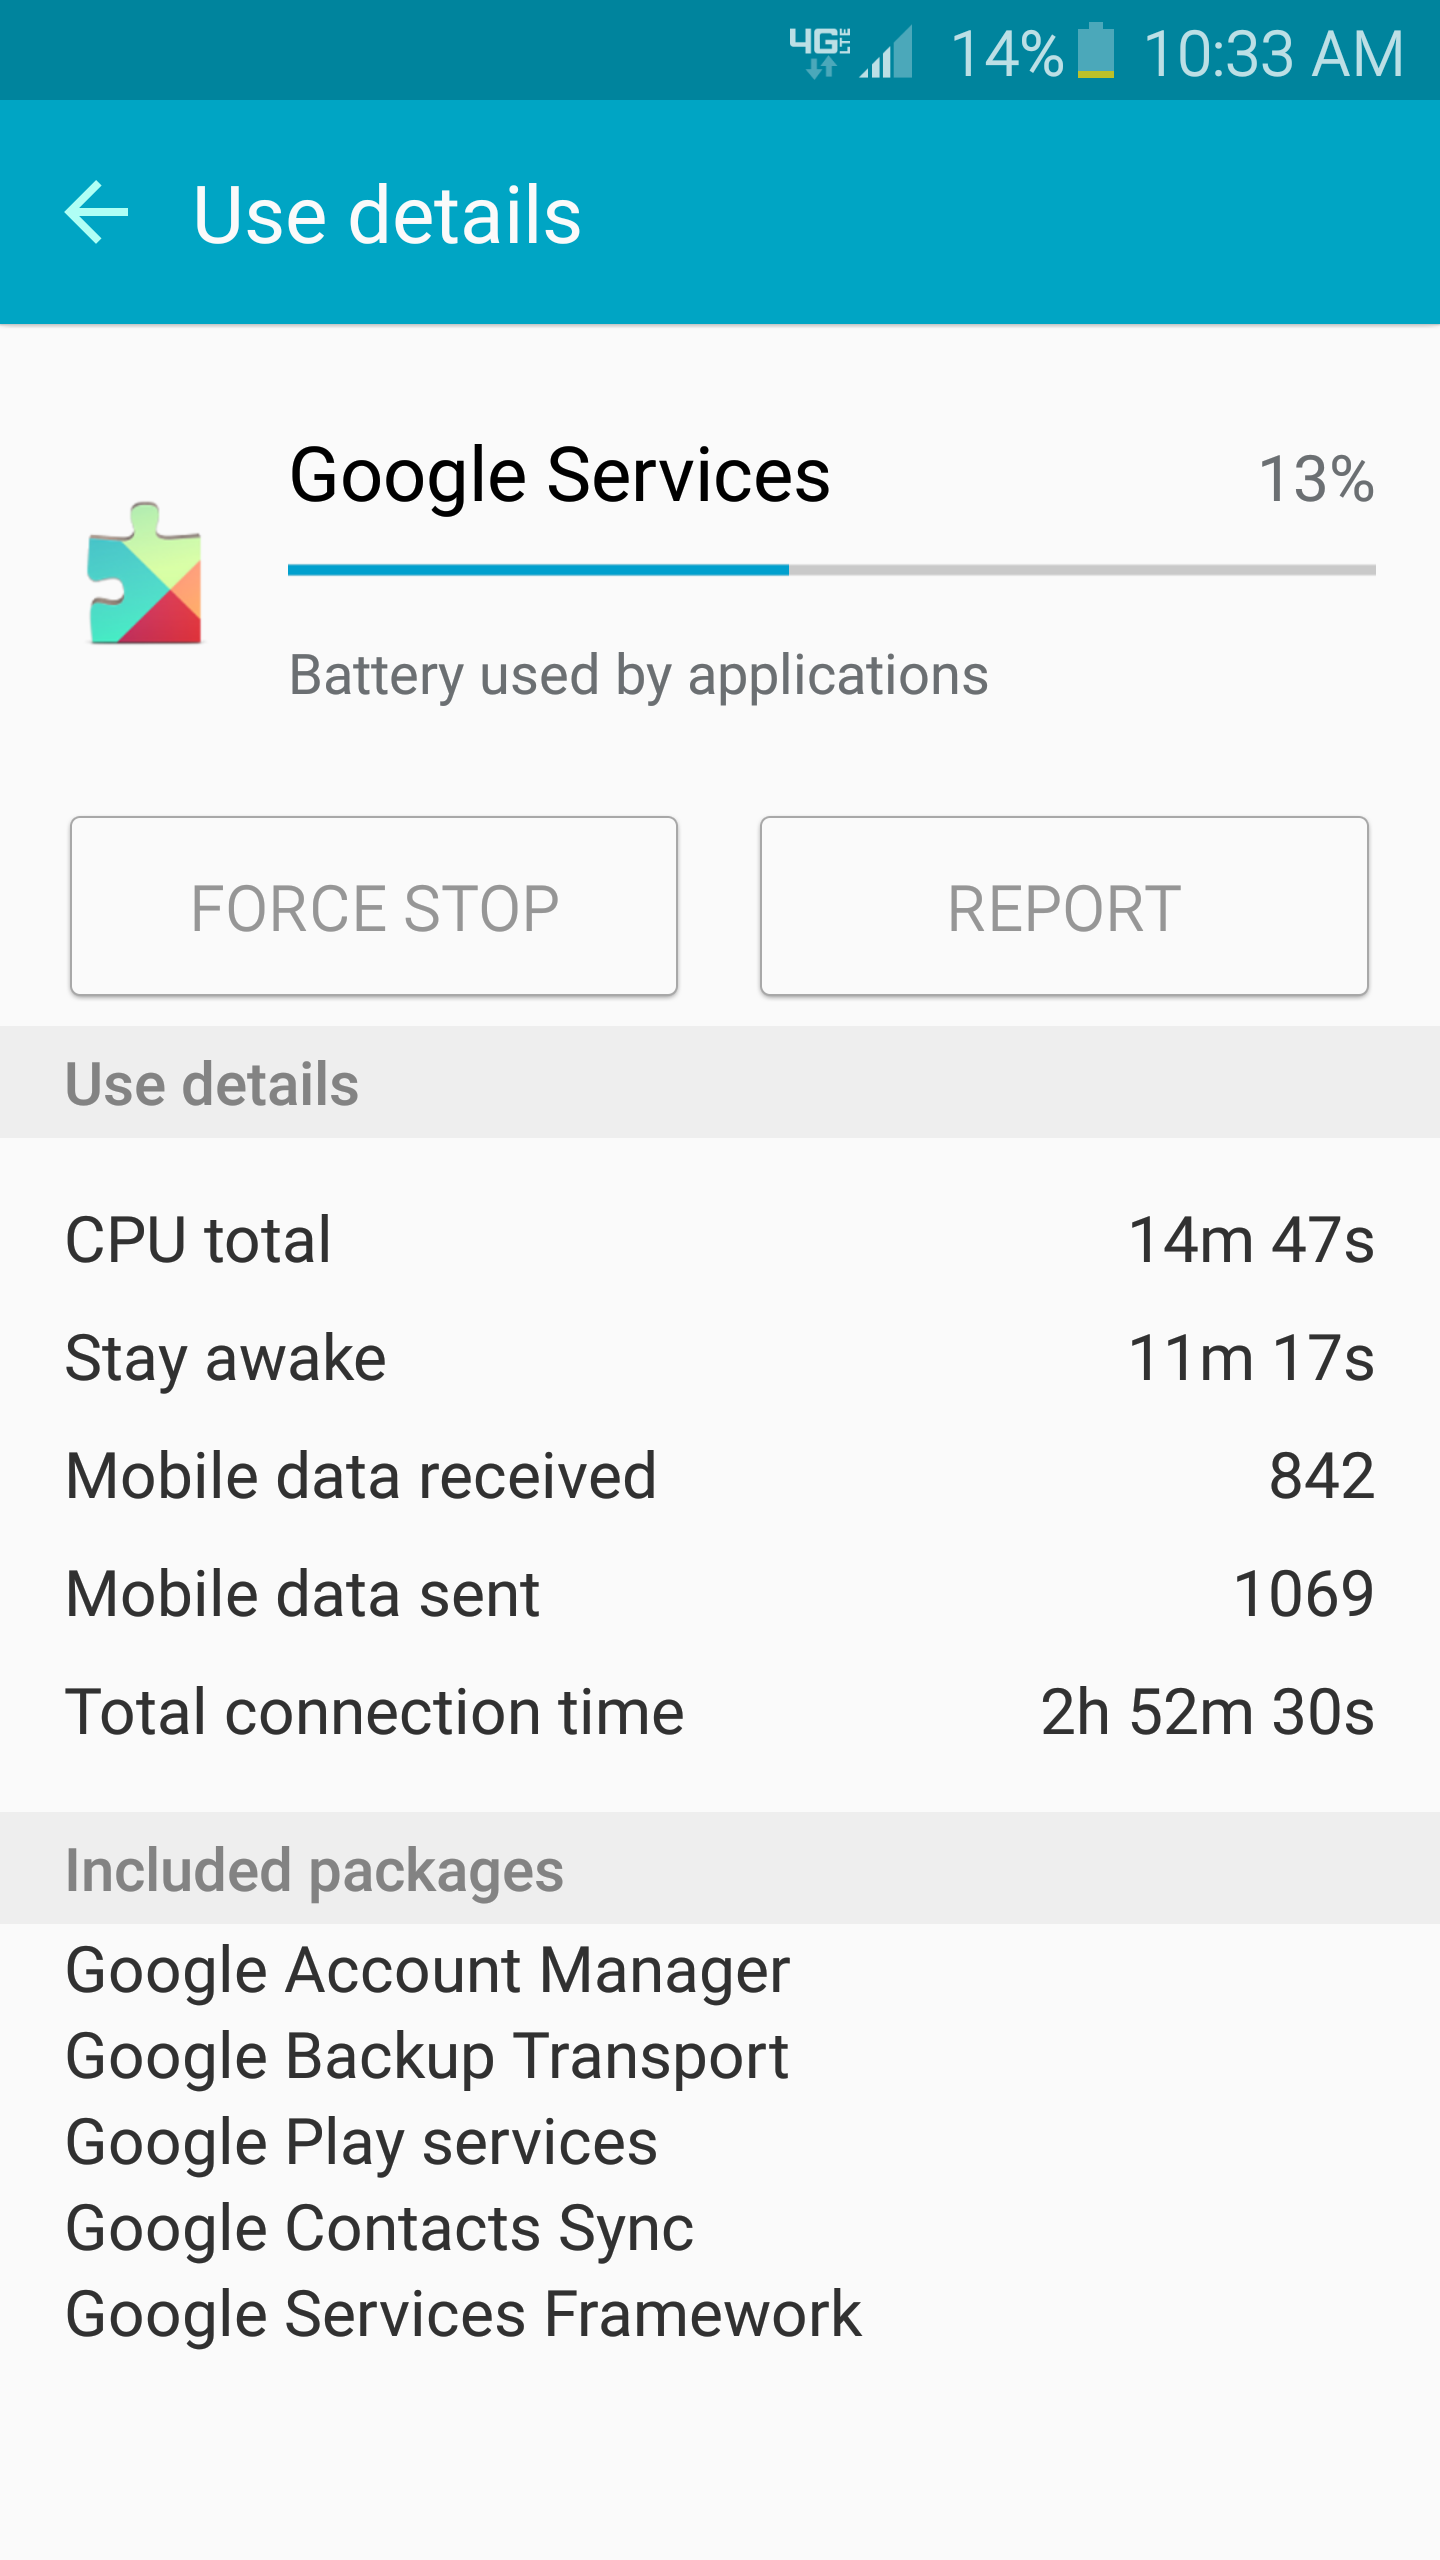Tap the back arrow icon
This screenshot has height=2560, width=1440.
point(97,213)
